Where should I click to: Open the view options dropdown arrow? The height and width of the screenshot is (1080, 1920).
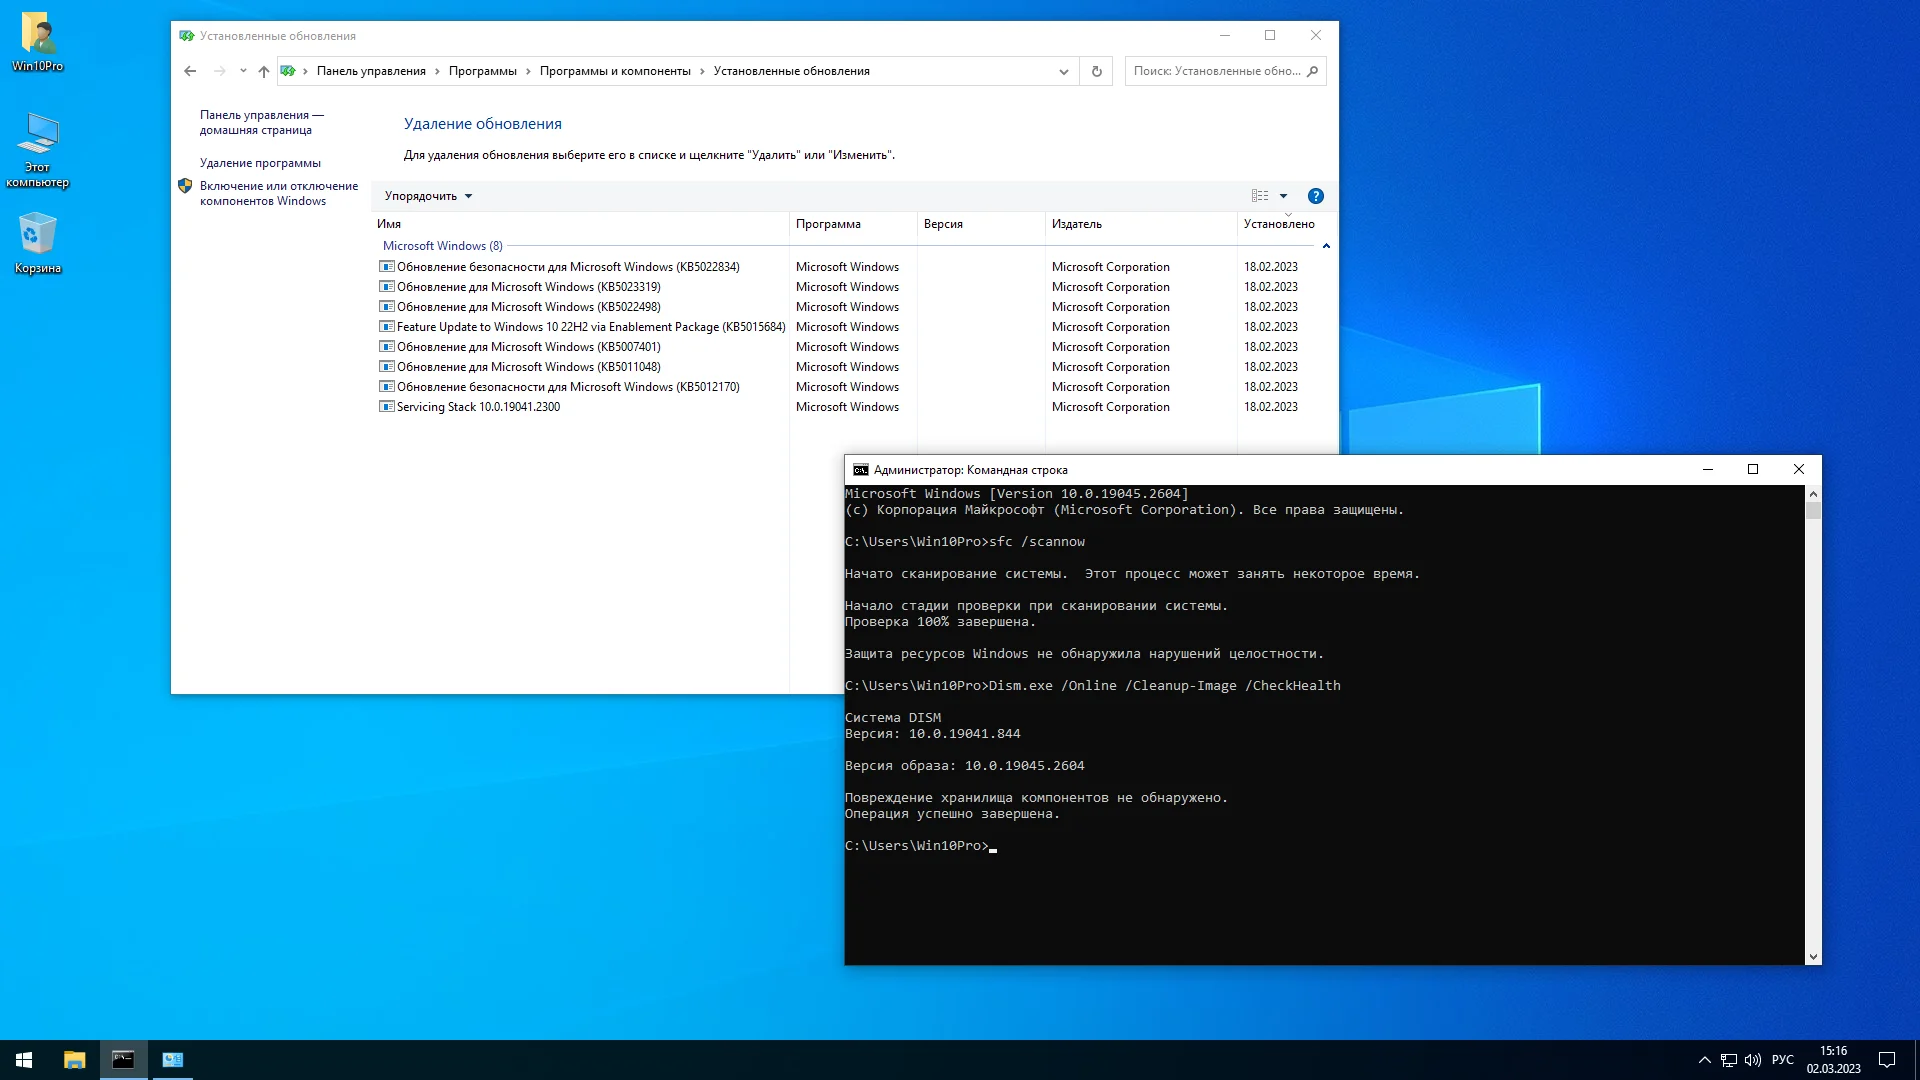pyautogui.click(x=1283, y=196)
